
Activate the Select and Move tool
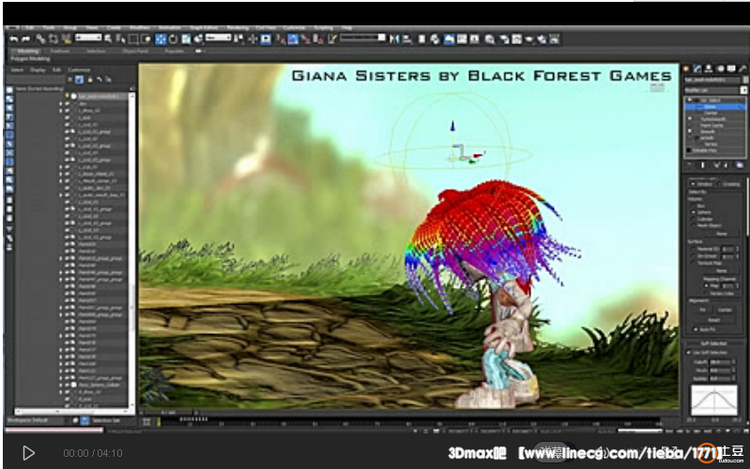point(160,39)
